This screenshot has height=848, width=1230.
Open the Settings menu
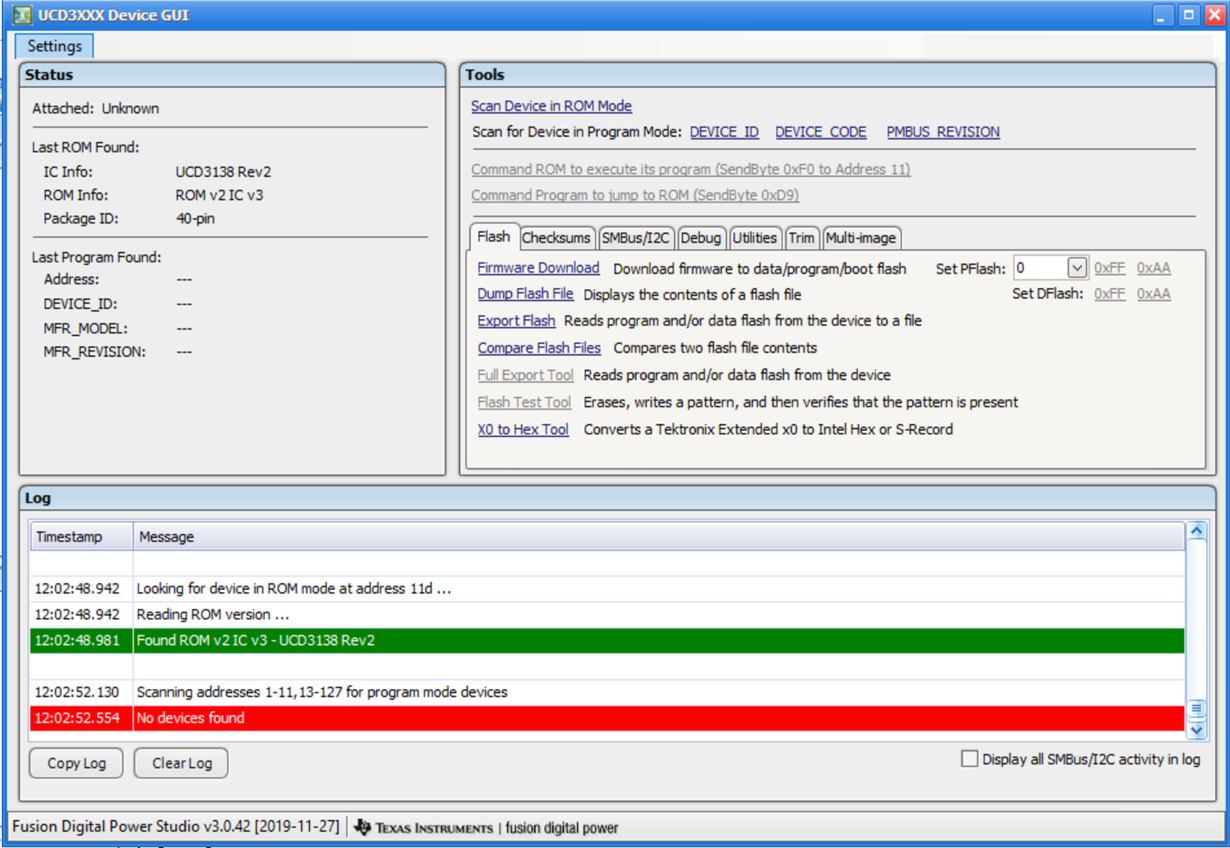point(54,46)
